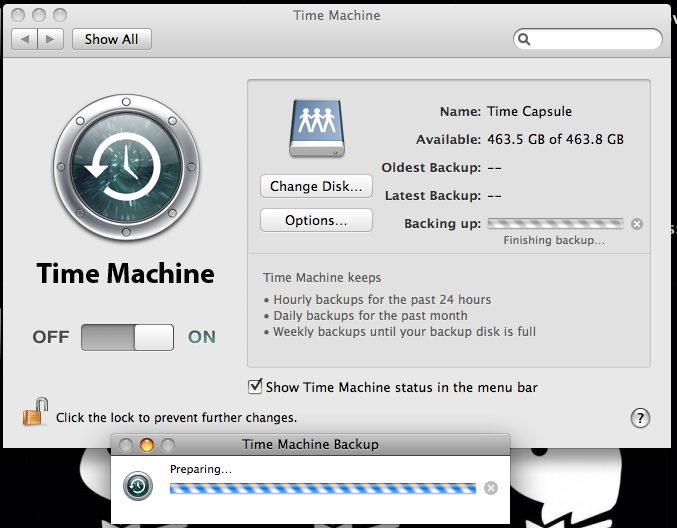
Task: Open the Change Disk dialog
Action: pyautogui.click(x=316, y=186)
